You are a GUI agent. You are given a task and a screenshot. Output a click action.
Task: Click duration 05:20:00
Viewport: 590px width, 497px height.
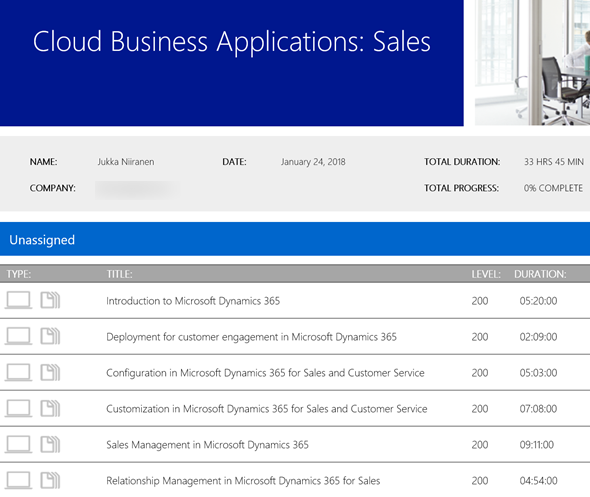(x=538, y=301)
